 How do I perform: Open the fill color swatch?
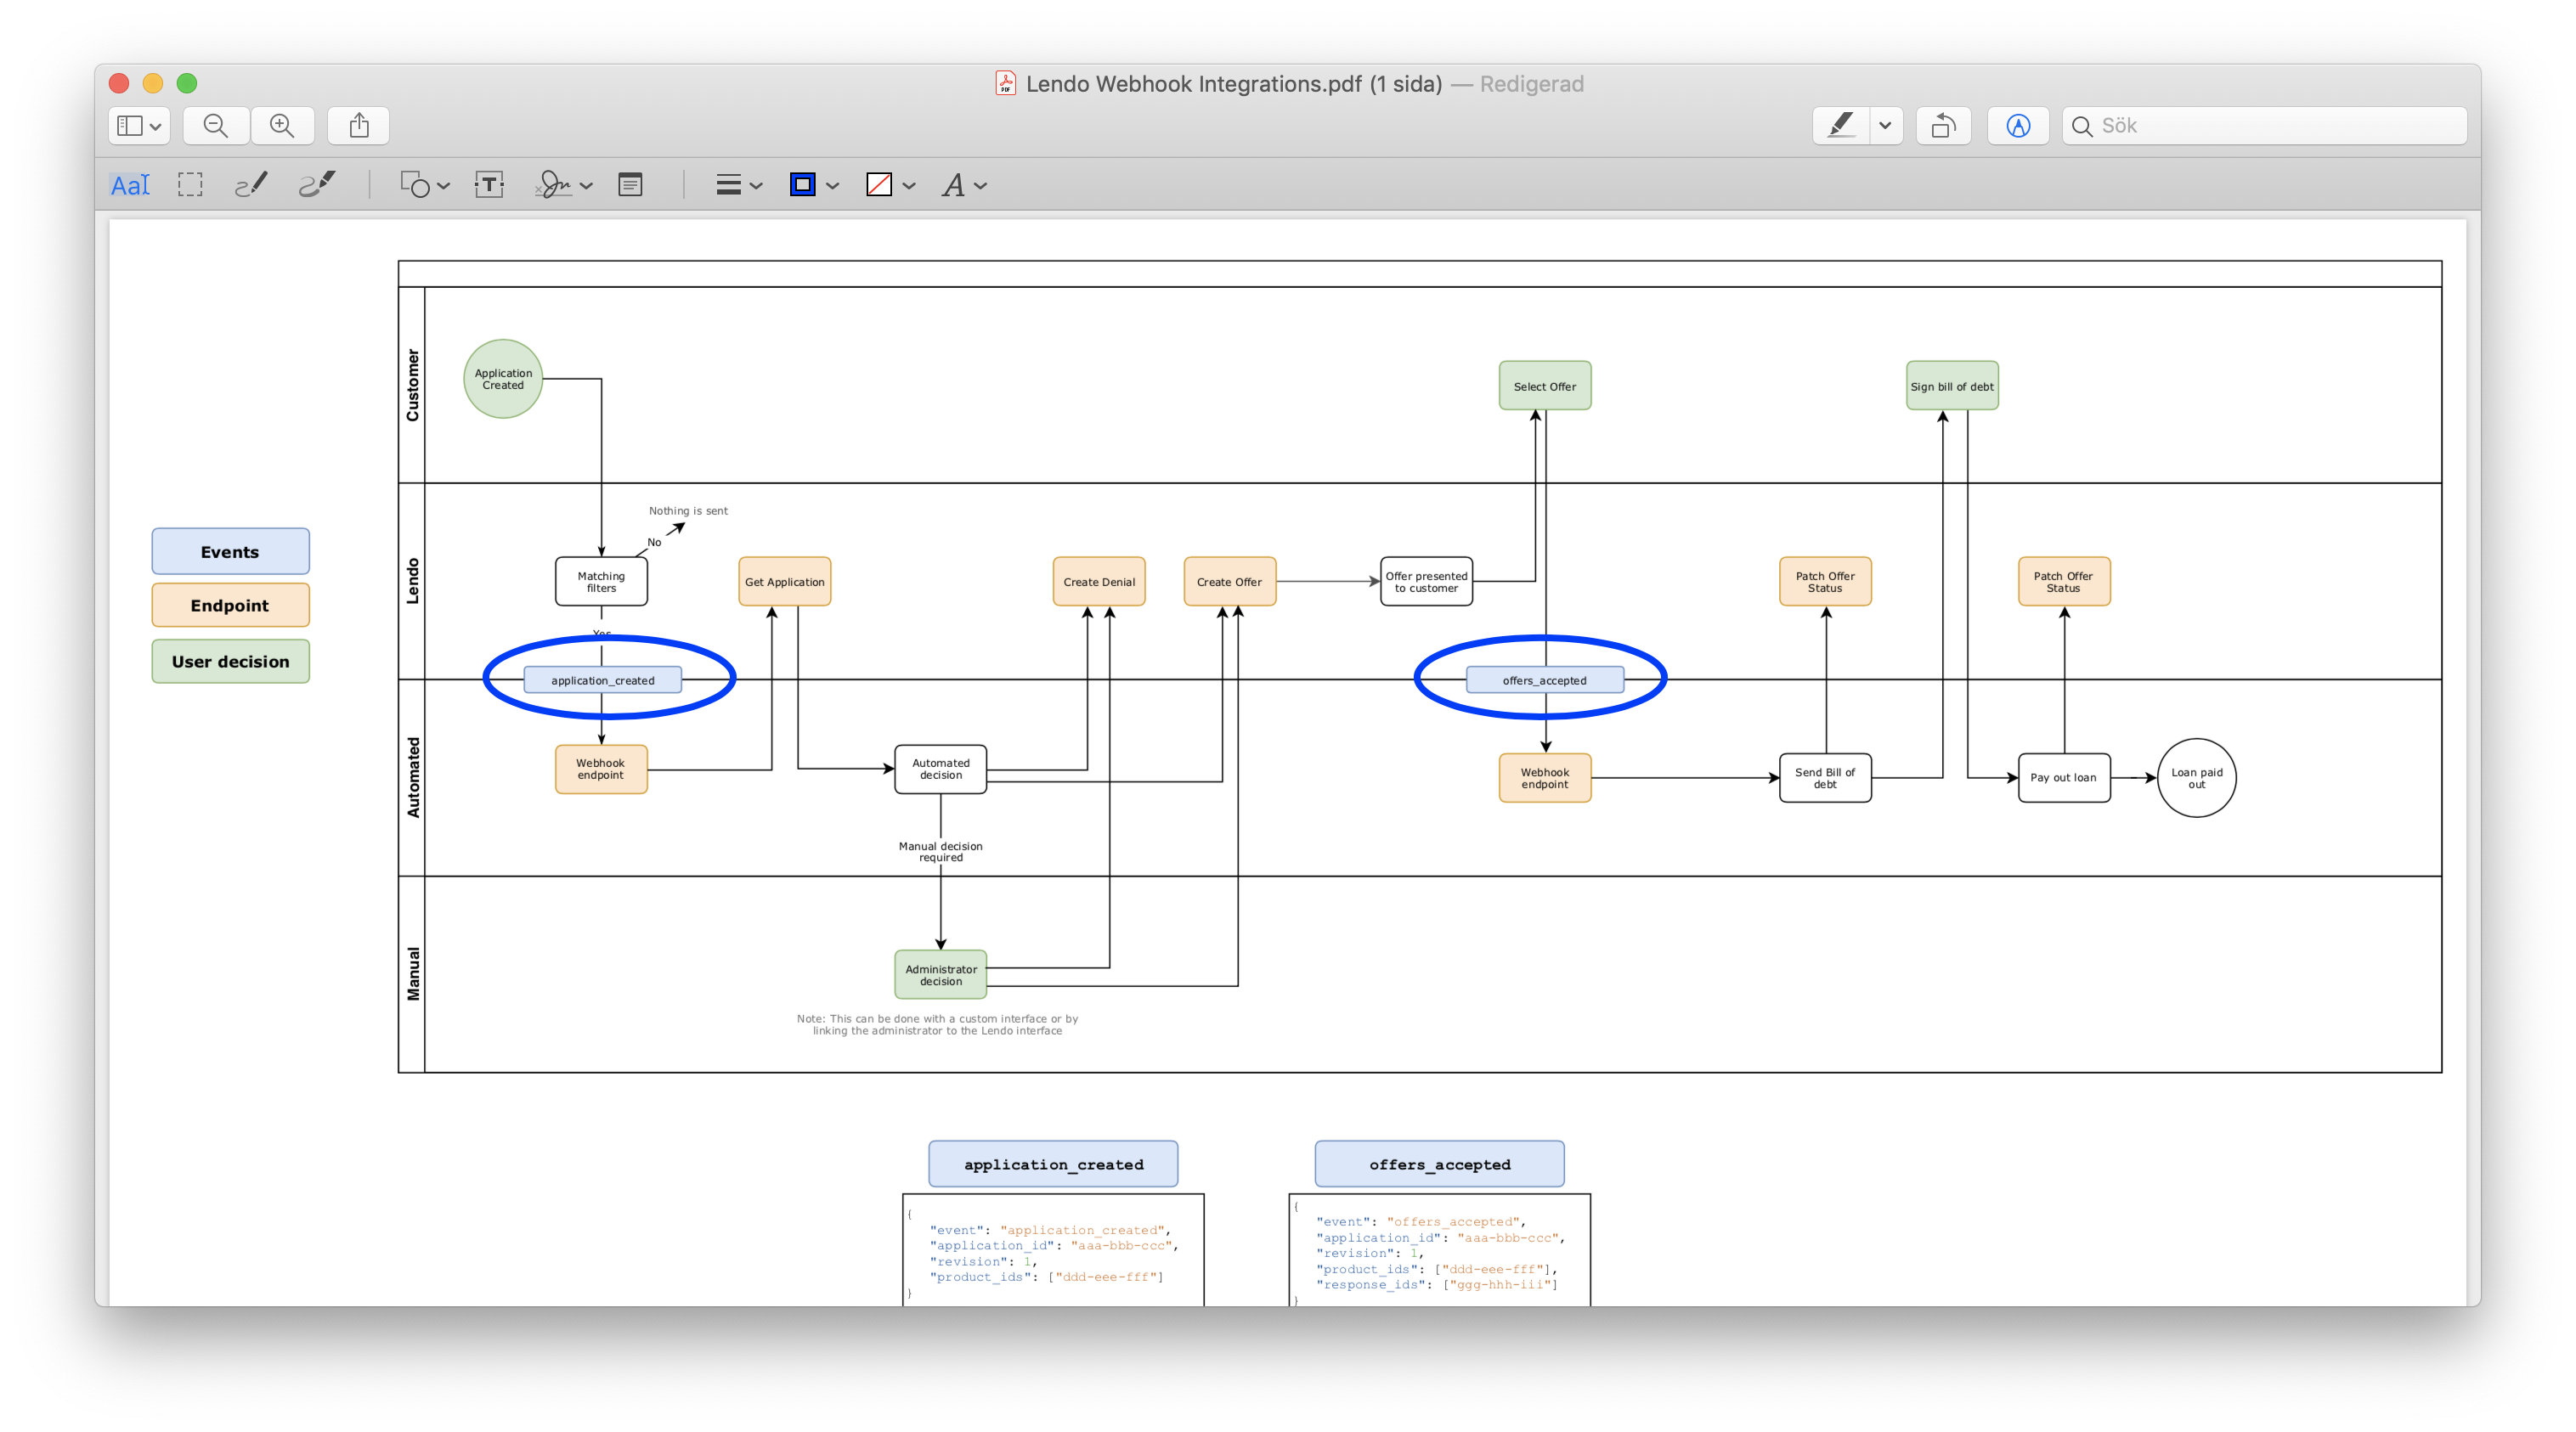click(879, 185)
